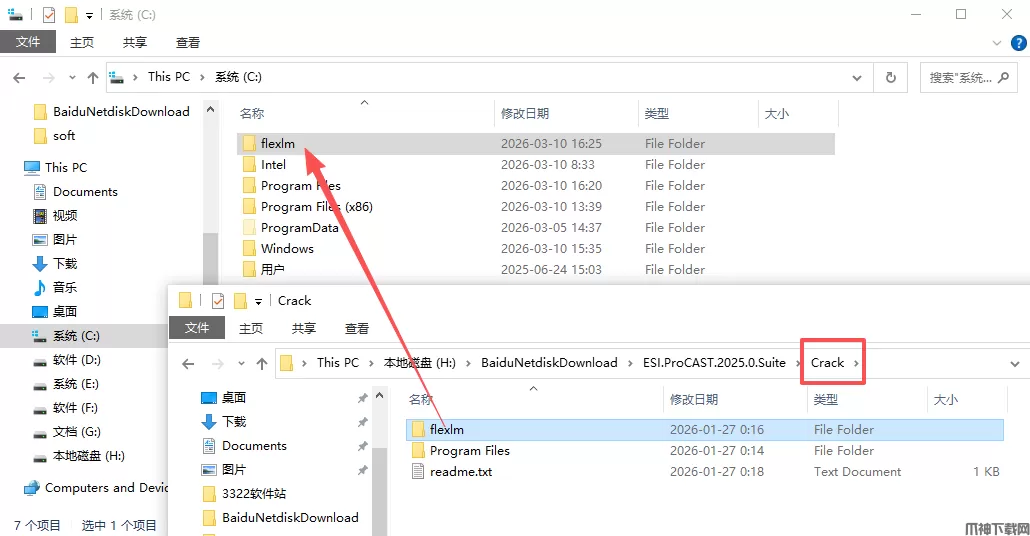Click properties checkmark icon in 系统 (C:) title bar

(49, 14)
